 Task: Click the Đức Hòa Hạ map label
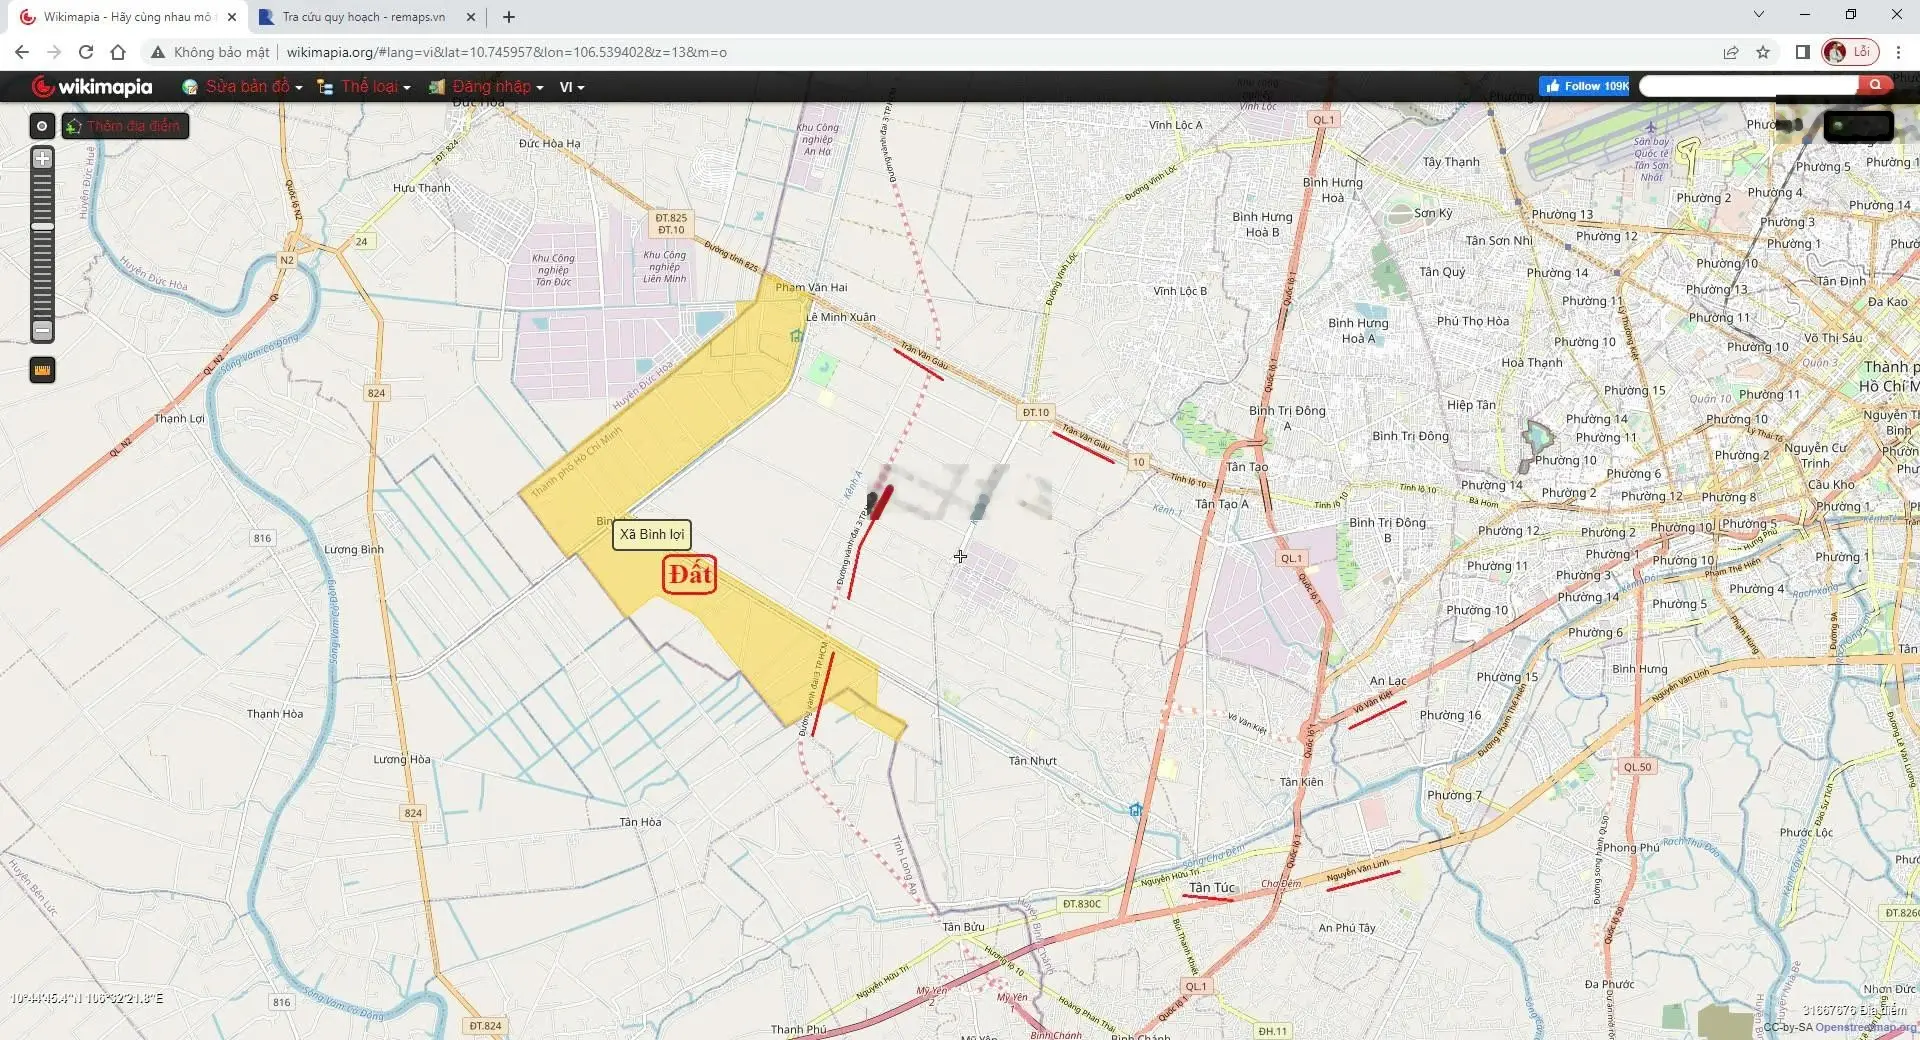[549, 143]
